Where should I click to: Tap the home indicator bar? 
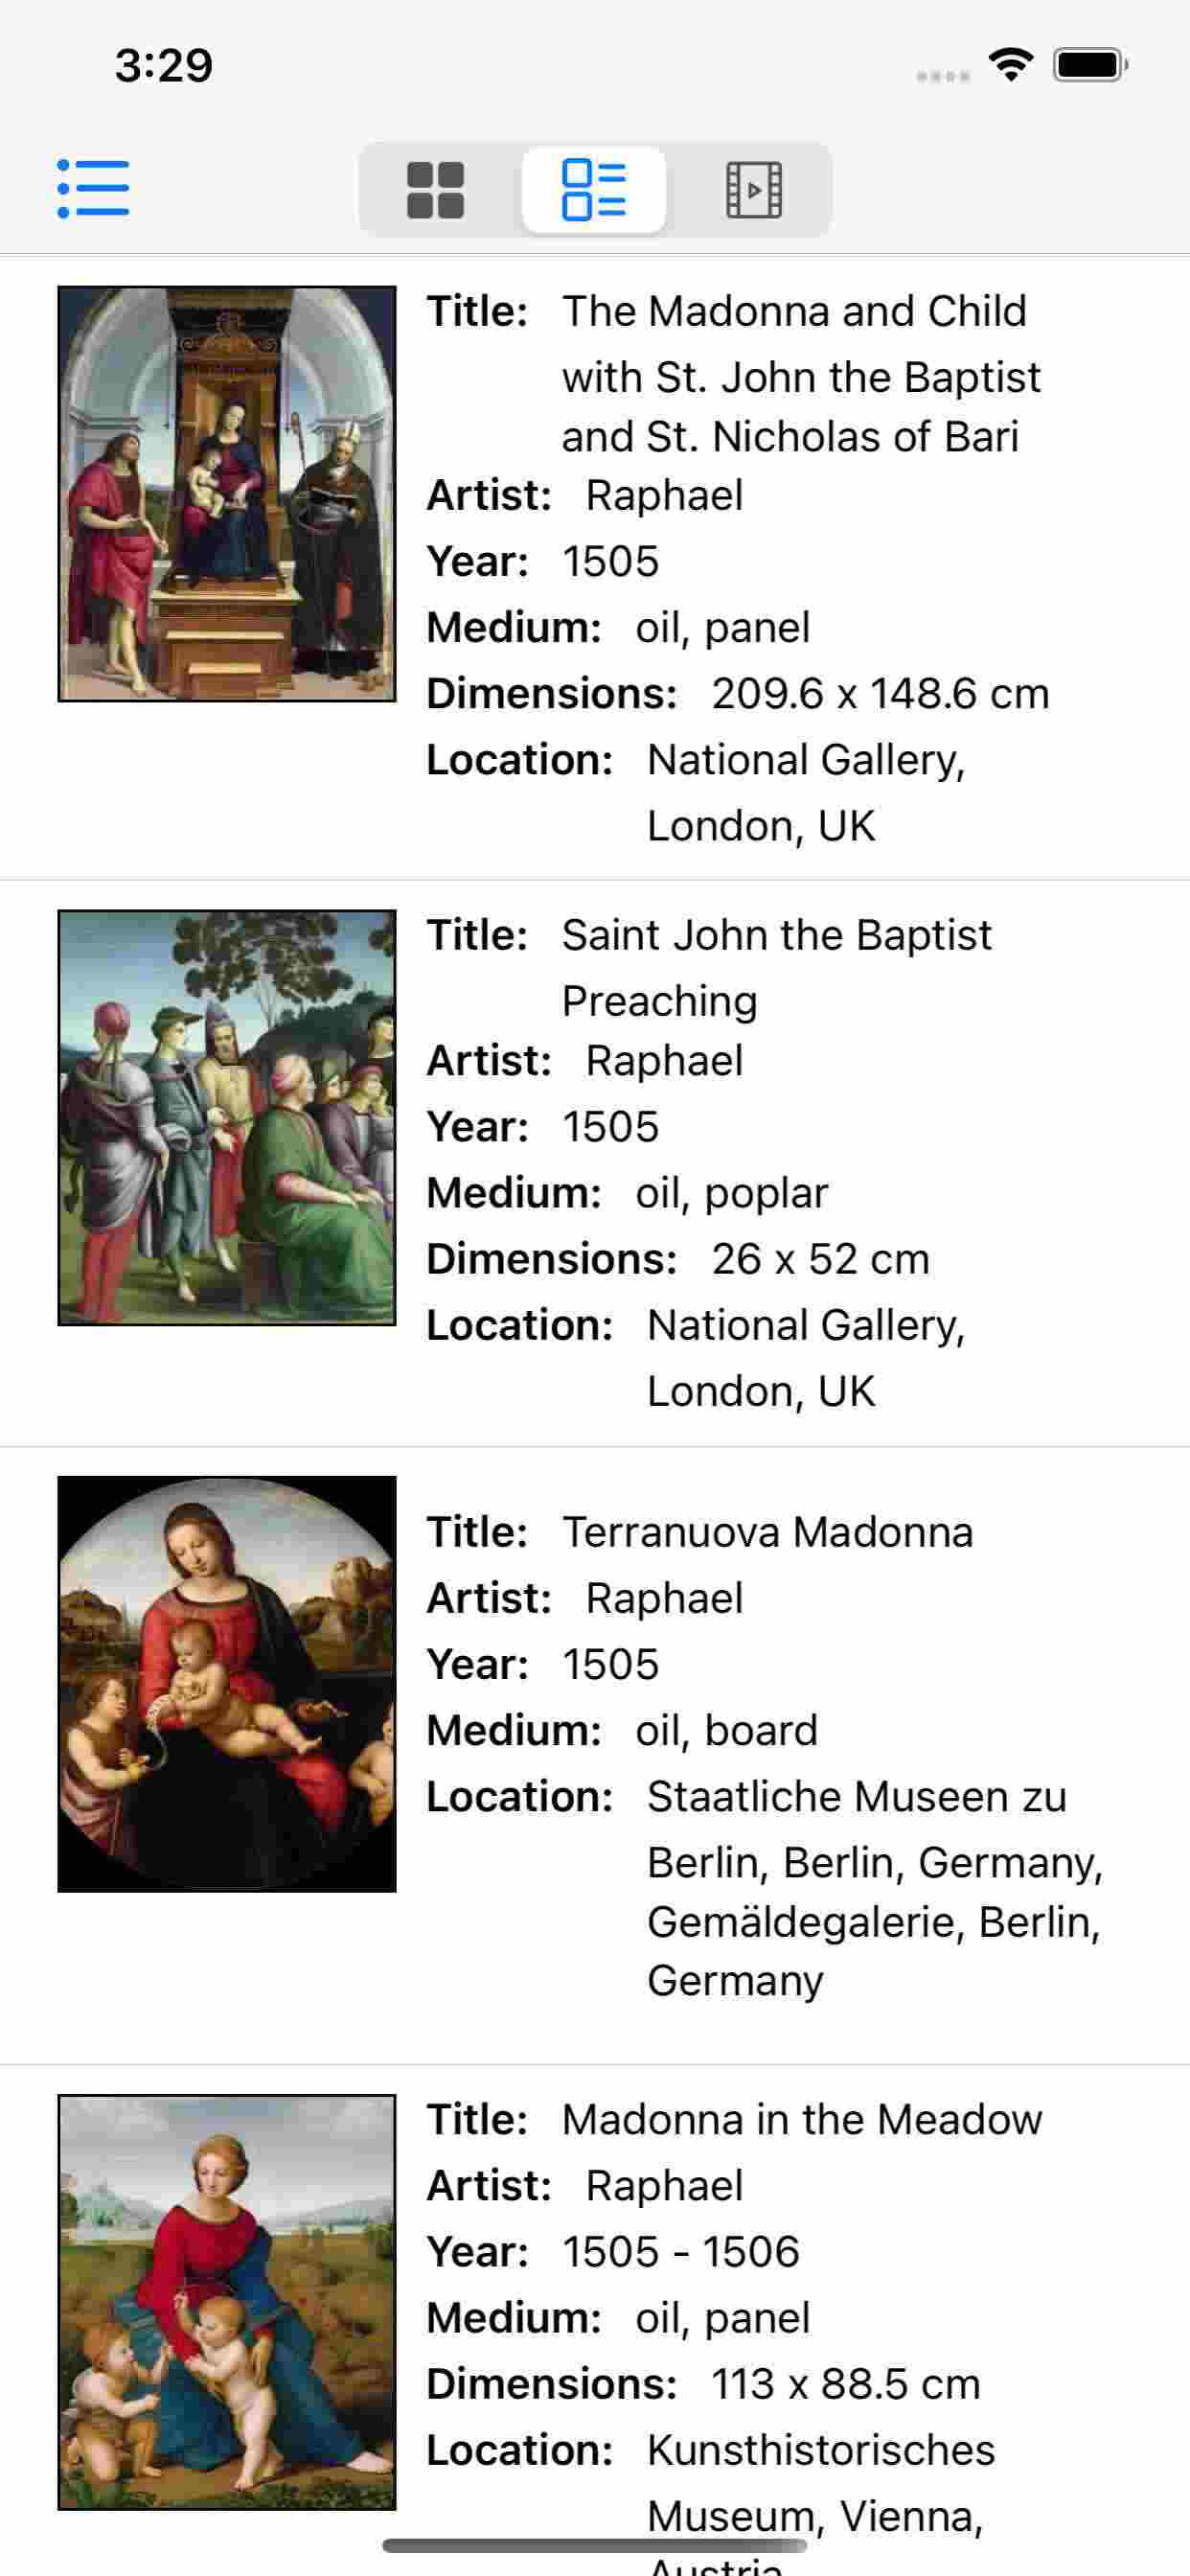point(594,2545)
